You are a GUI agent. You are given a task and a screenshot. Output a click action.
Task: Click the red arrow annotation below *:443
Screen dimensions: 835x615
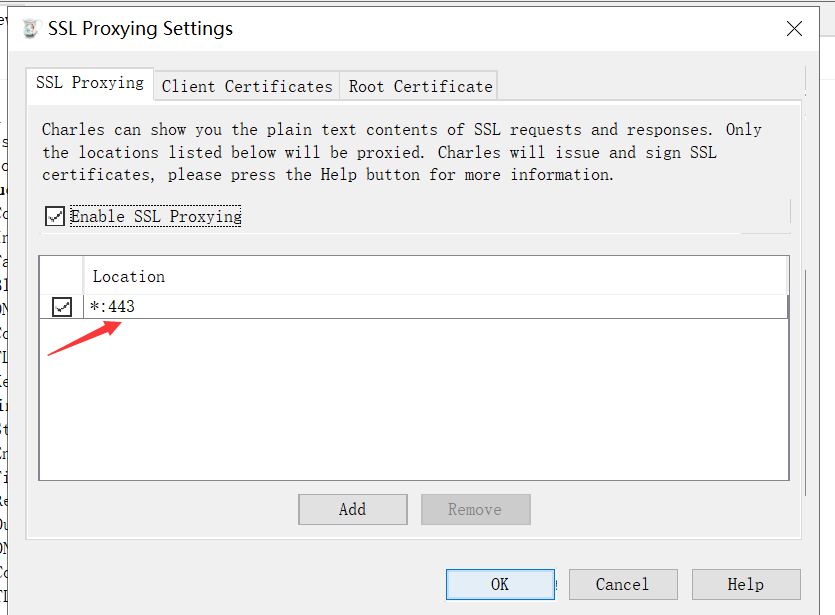(85, 338)
